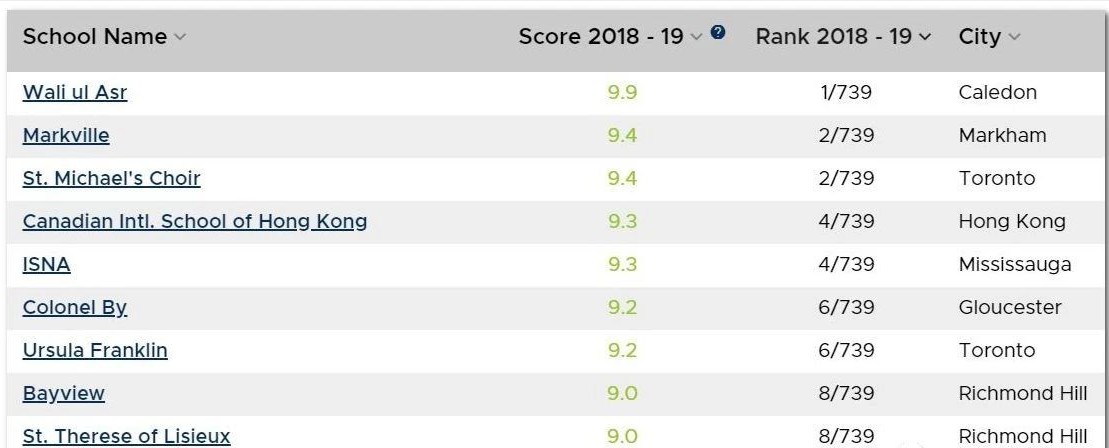The image size is (1109, 448).
Task: Click the Score 2018 - 19 header text
Action: coord(600,37)
